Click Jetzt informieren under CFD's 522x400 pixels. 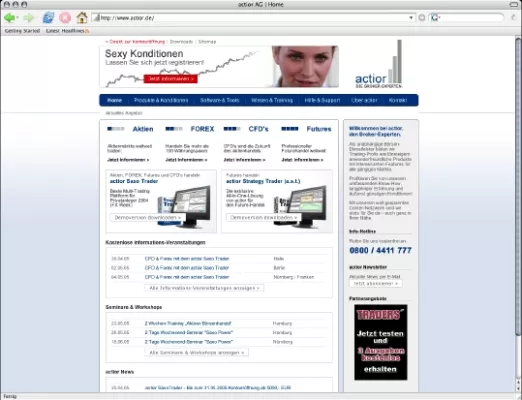coord(244,160)
